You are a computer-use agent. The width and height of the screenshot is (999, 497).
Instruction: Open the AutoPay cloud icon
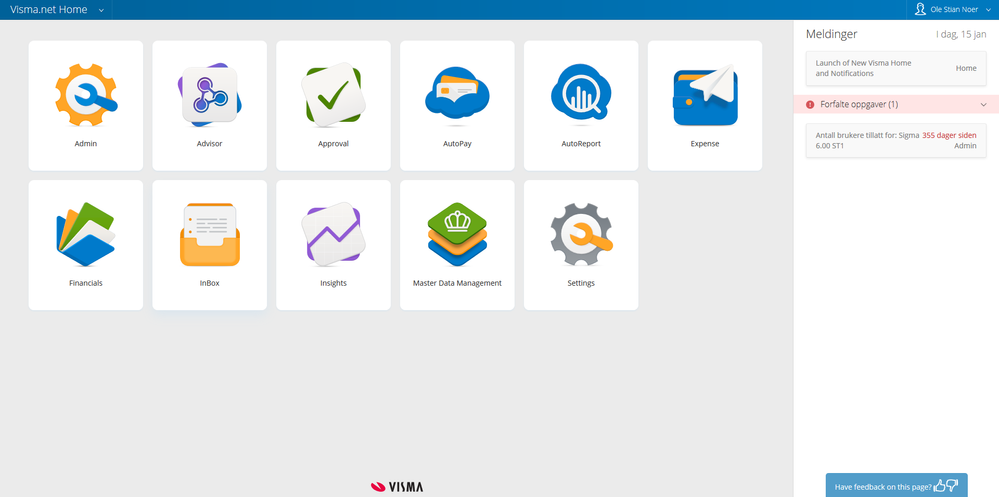(457, 94)
